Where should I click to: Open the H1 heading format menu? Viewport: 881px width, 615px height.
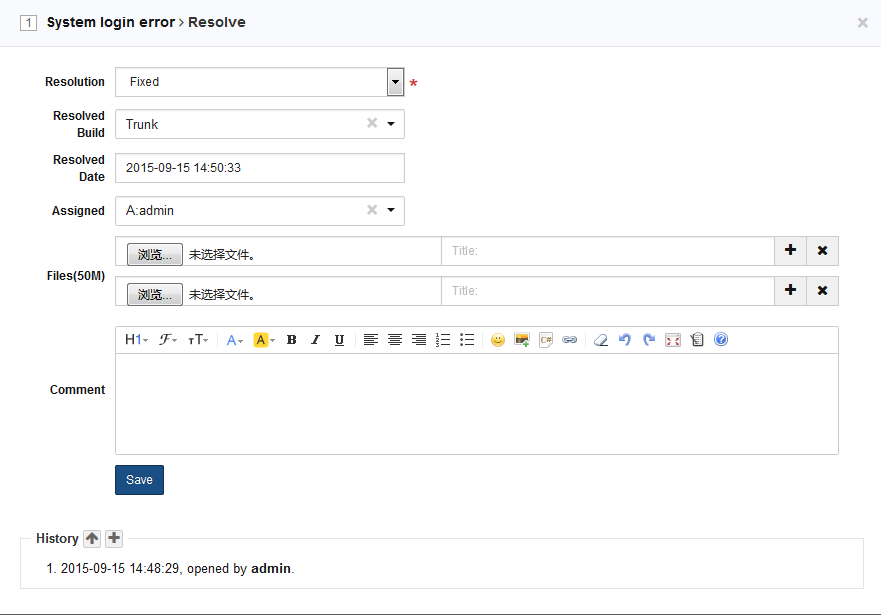click(x=136, y=340)
